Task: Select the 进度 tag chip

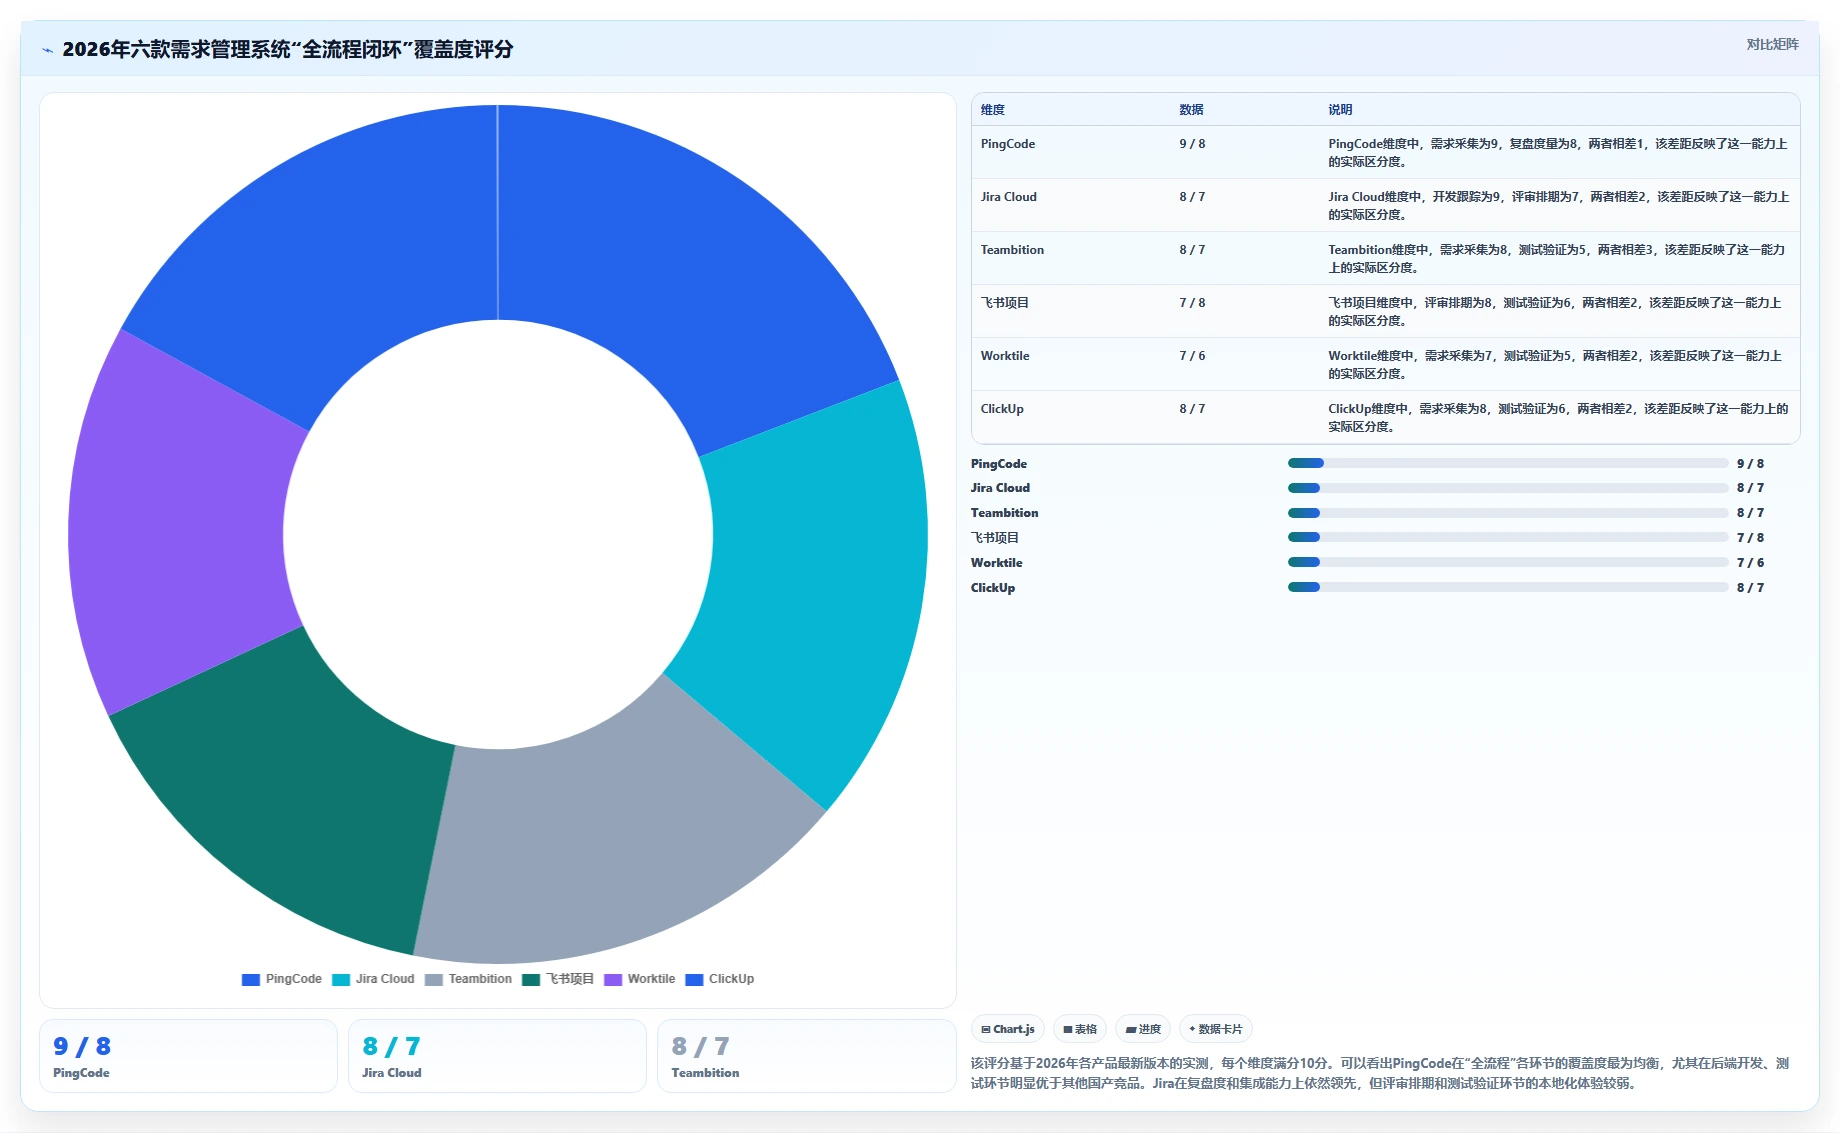Action: click(x=1143, y=1029)
